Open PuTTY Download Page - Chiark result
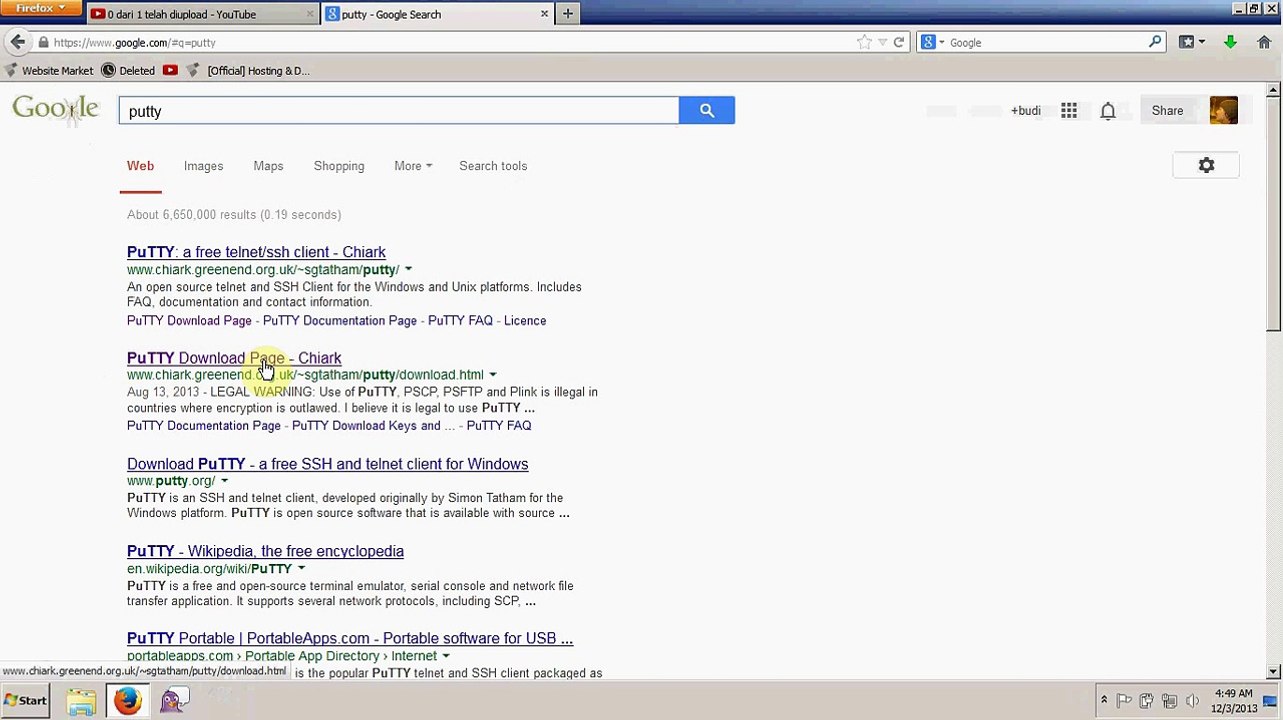Screen dimensions: 1283x720 (x=234, y=358)
